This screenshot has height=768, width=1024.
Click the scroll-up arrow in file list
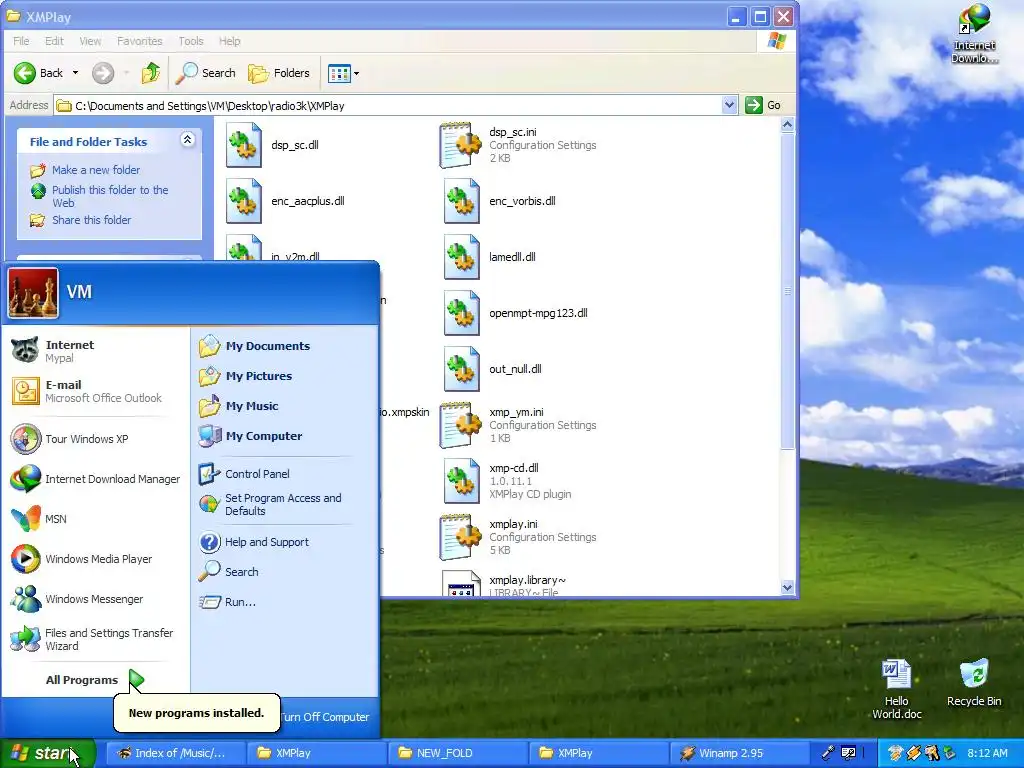(x=788, y=124)
